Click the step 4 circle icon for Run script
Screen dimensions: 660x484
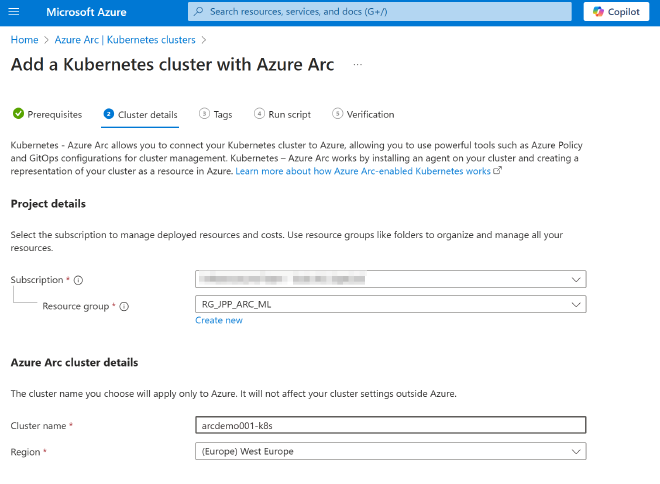pyautogui.click(x=259, y=114)
